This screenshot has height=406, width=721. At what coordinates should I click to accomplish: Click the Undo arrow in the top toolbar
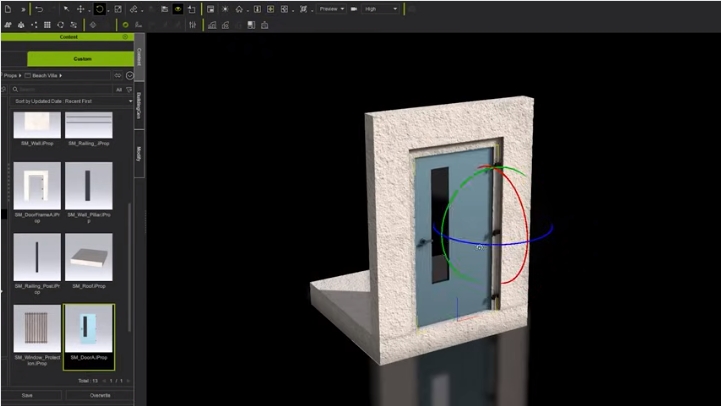coord(38,9)
